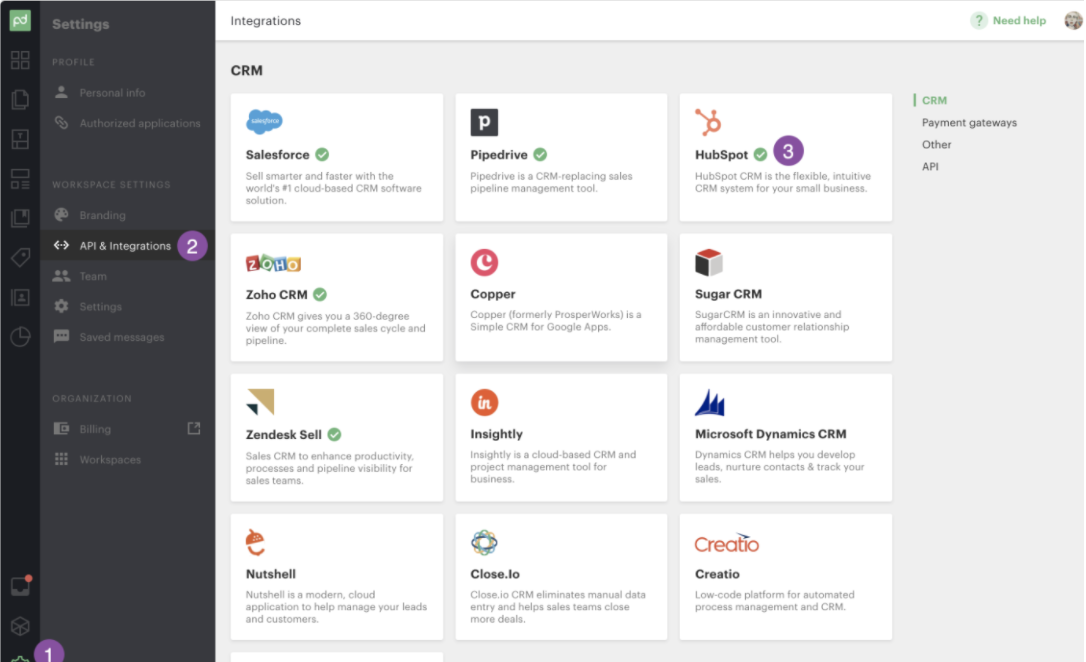Open the Close.io integration title
Screen dimensions: 1086x662
(495, 573)
